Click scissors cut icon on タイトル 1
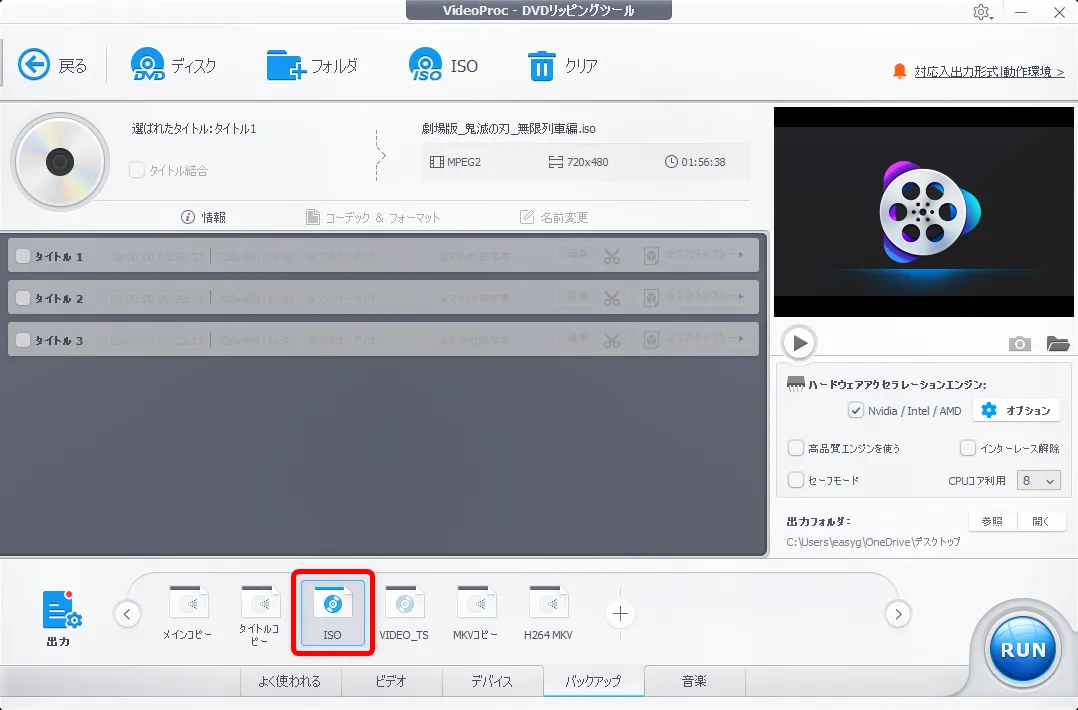 tap(612, 257)
